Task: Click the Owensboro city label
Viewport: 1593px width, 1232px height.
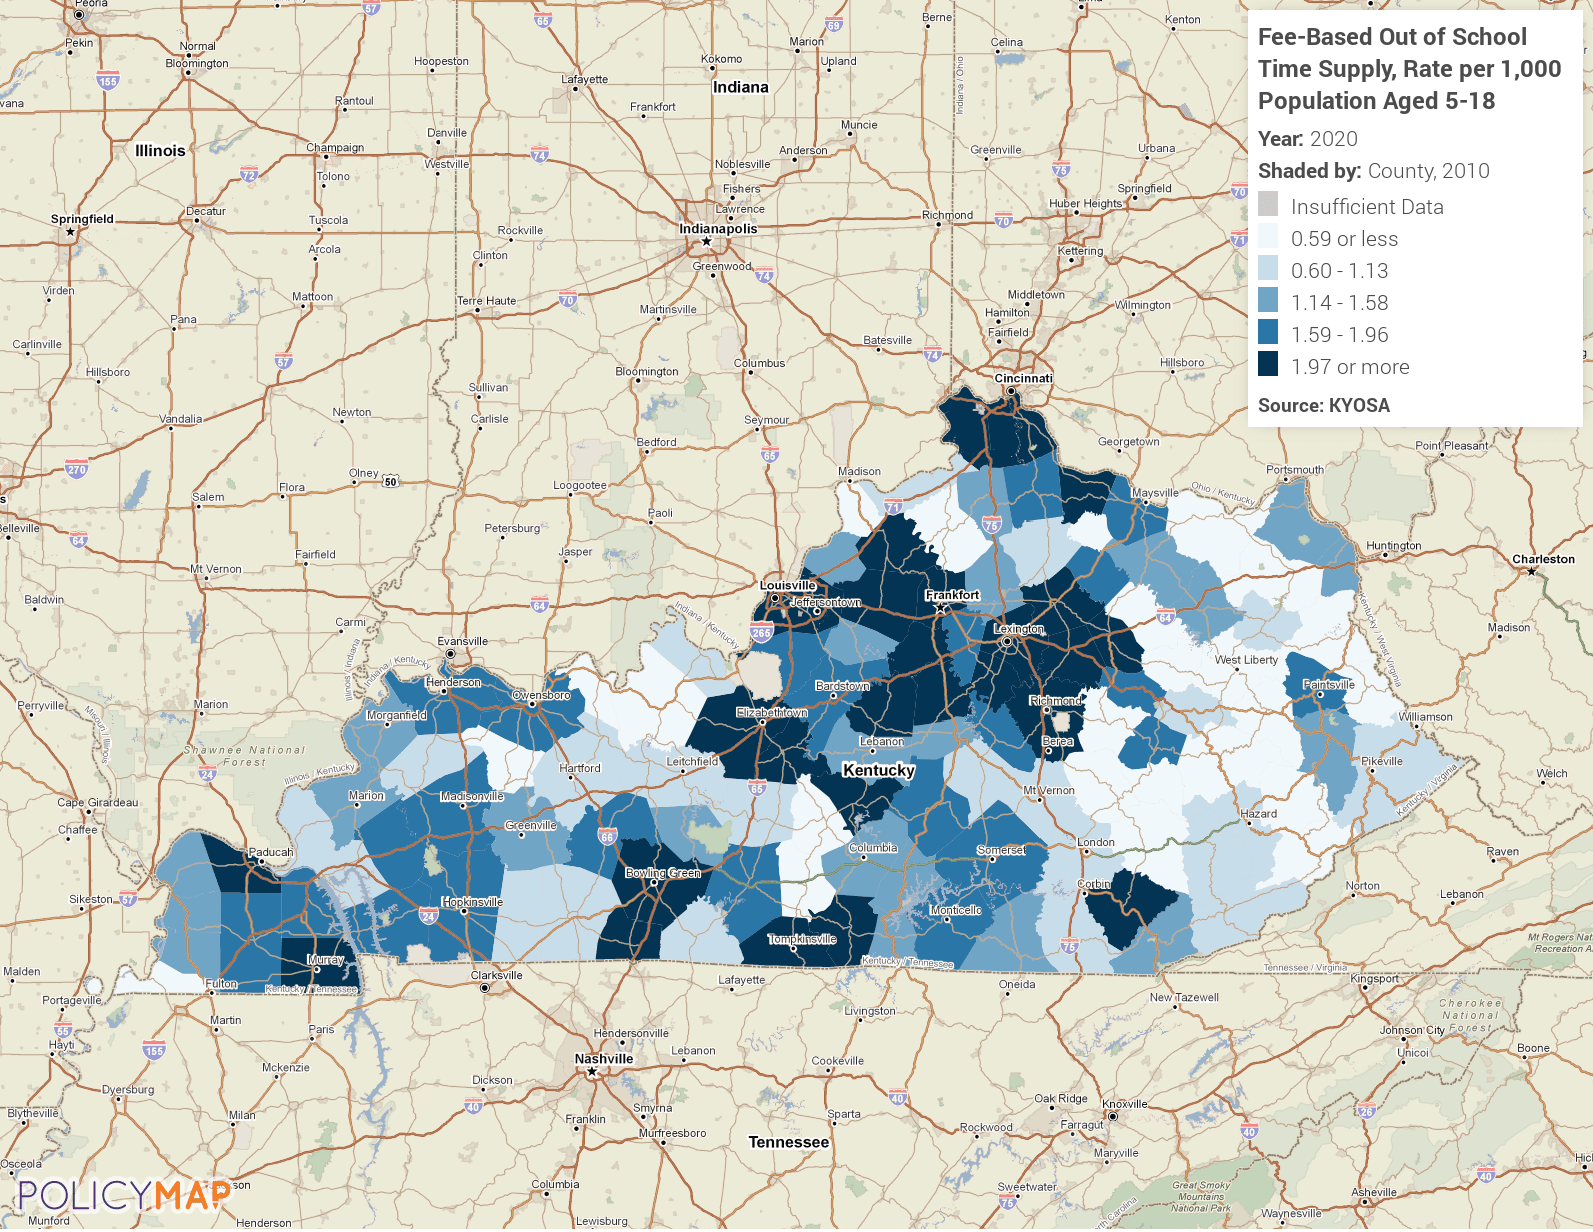Action: (x=541, y=695)
